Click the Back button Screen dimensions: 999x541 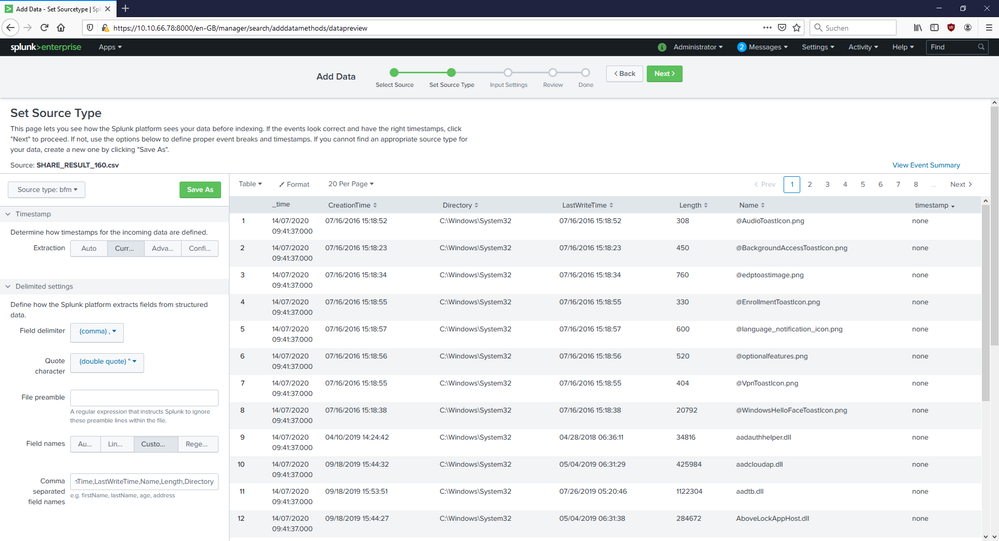(x=624, y=73)
